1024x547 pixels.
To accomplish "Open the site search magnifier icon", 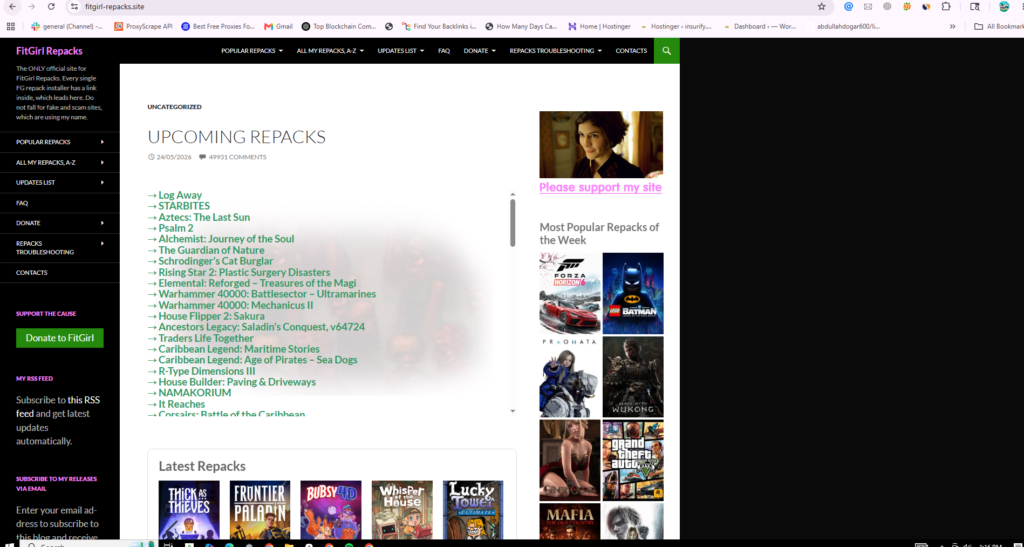I will 666,51.
